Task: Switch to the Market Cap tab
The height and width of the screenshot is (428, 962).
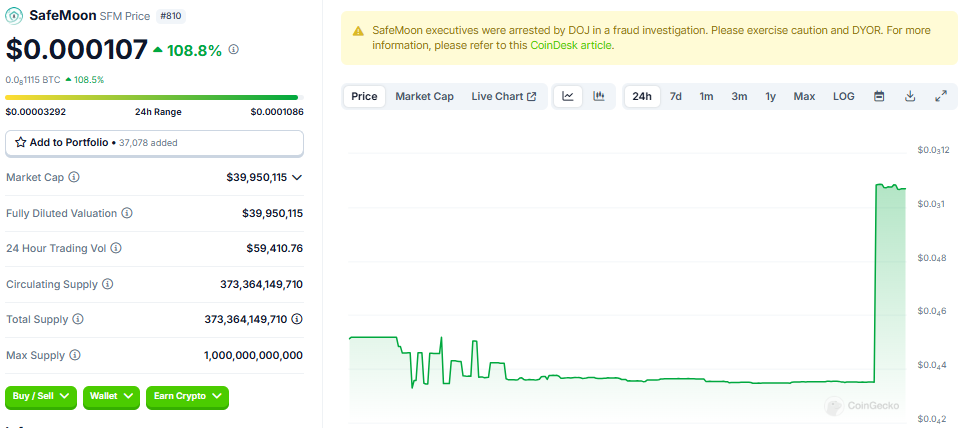Action: click(424, 96)
